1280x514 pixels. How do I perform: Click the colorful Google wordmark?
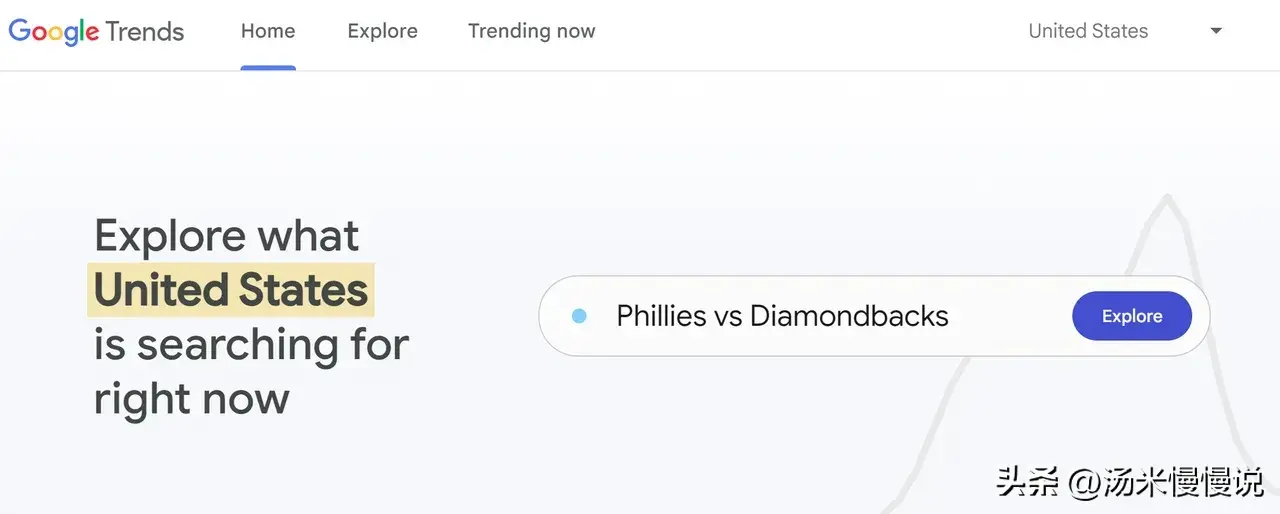coord(53,32)
